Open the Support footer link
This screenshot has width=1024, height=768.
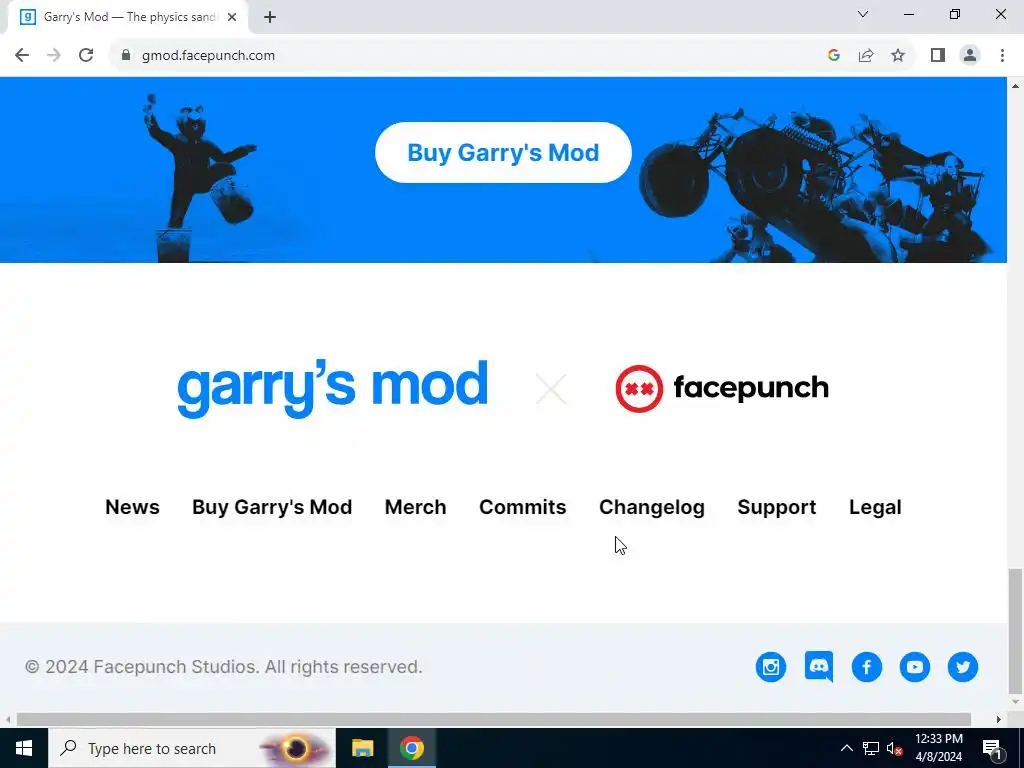[776, 507]
